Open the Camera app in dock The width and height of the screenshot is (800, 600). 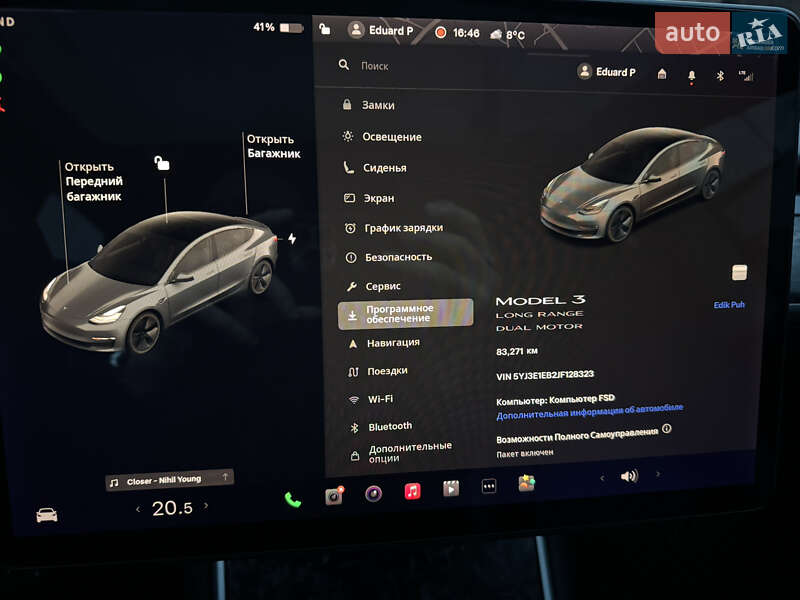click(334, 495)
